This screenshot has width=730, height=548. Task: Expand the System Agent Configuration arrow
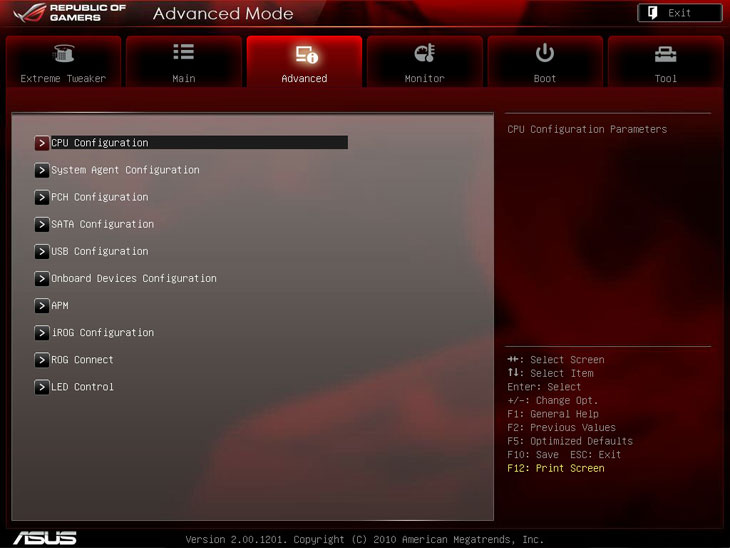41,170
